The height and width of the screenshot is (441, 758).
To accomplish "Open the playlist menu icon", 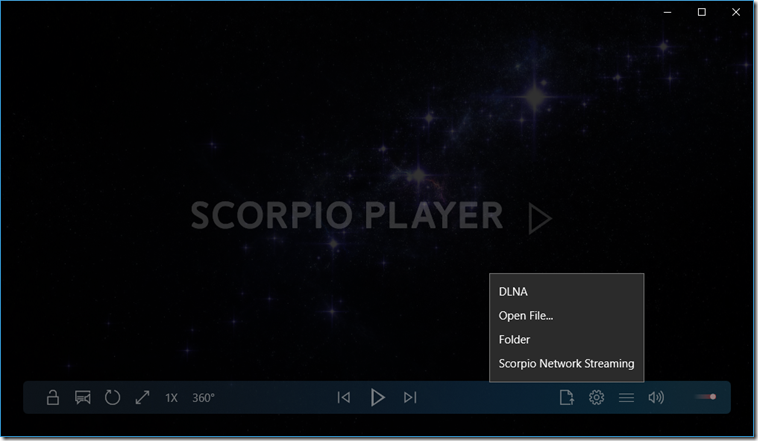I will click(x=626, y=398).
